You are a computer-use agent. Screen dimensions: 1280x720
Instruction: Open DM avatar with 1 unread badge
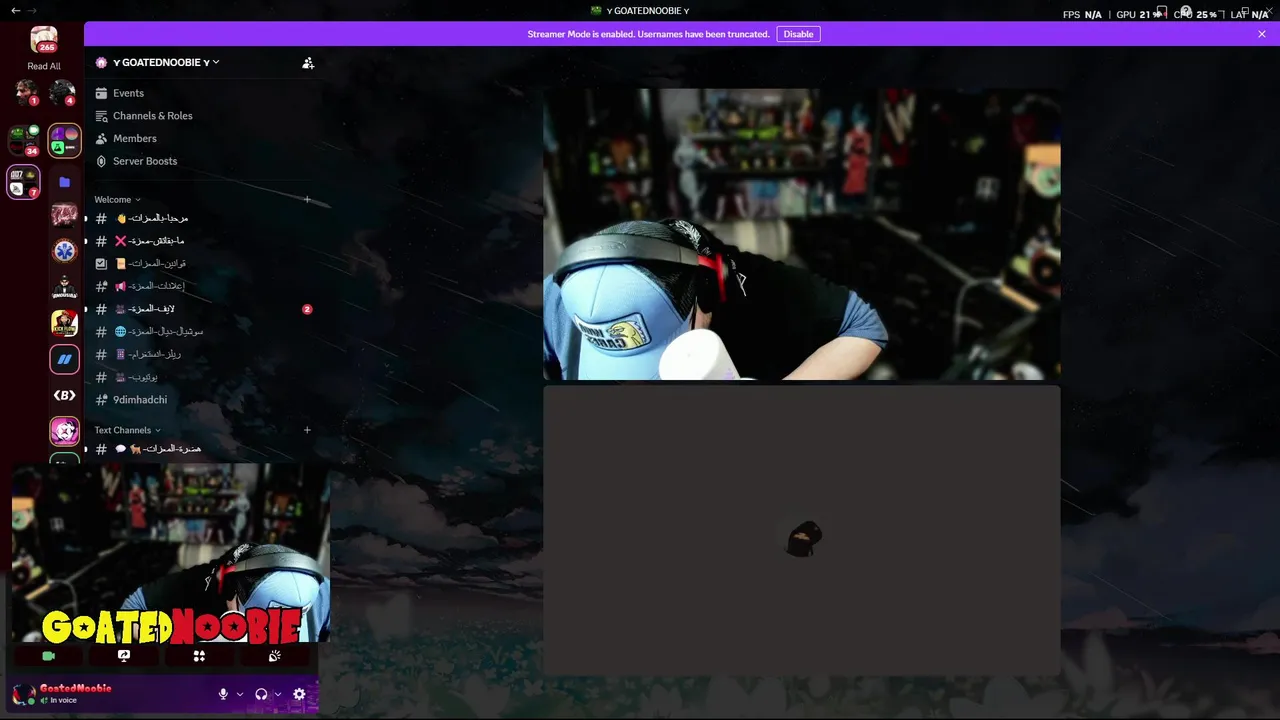click(26, 93)
